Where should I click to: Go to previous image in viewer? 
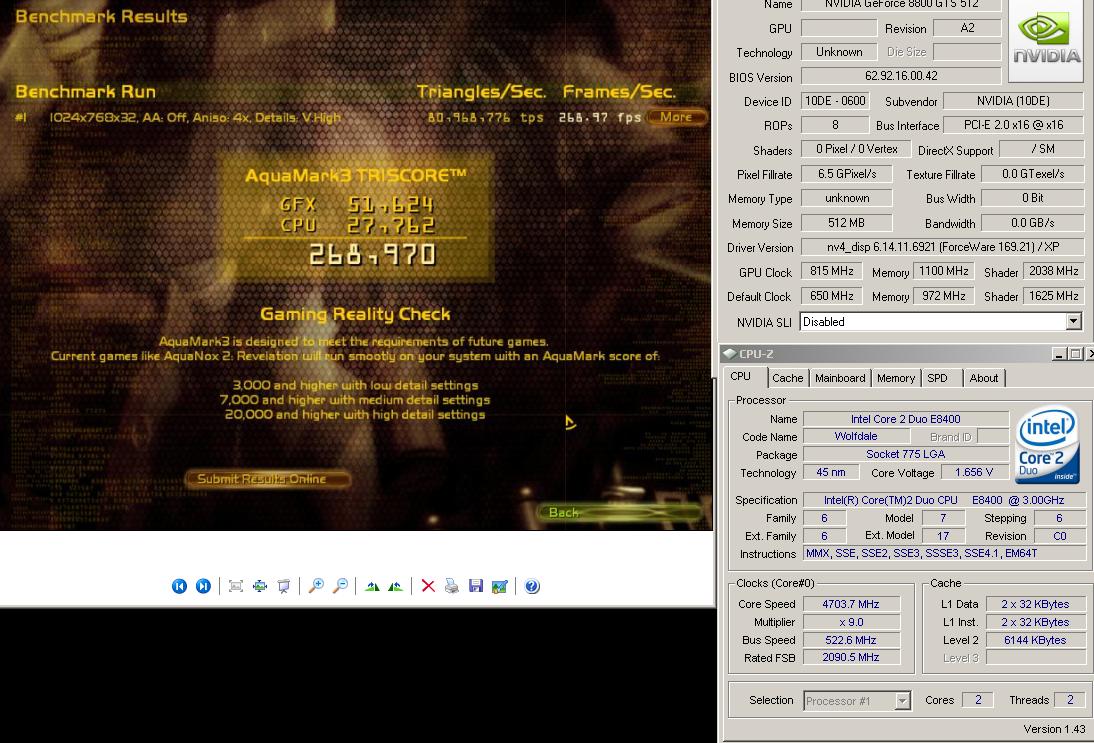click(x=179, y=586)
